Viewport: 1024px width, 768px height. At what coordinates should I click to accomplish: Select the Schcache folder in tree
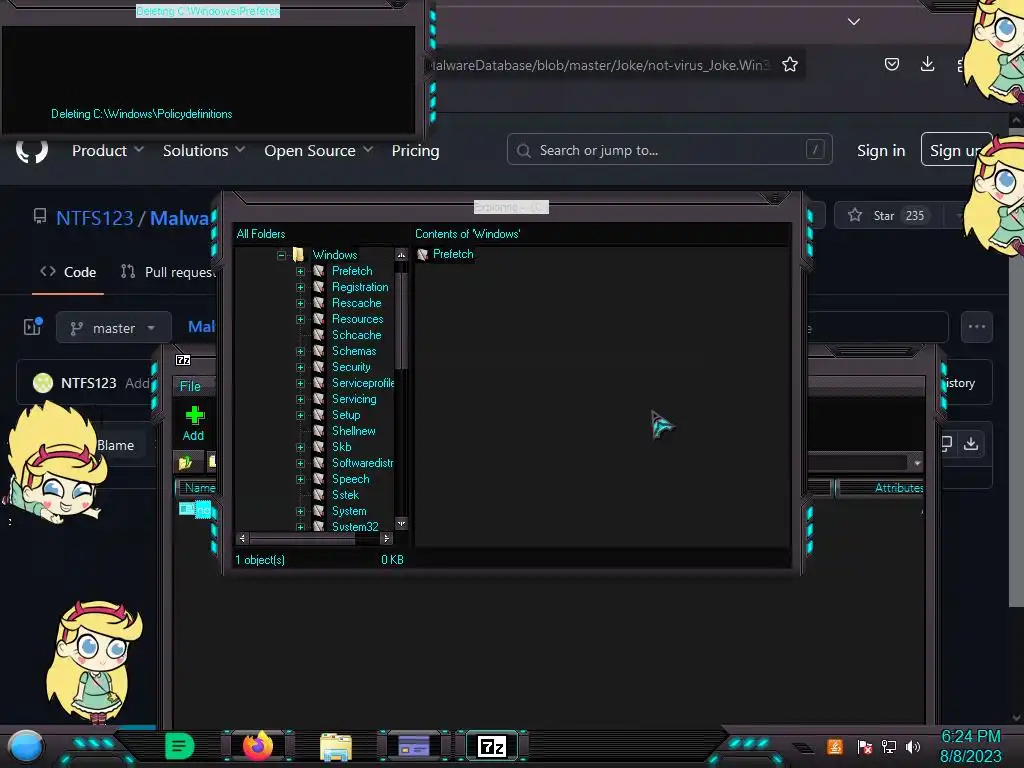[x=357, y=335]
